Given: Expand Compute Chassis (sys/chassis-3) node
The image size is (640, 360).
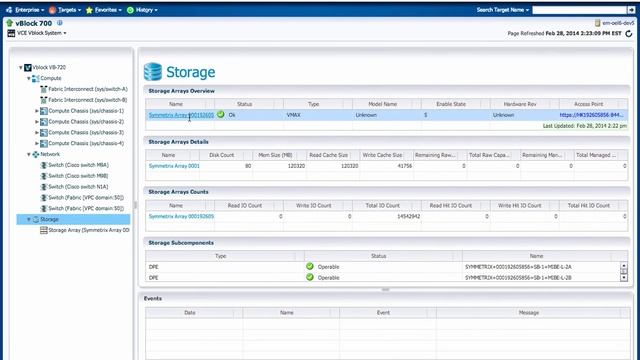Looking at the screenshot, I should (37, 133).
